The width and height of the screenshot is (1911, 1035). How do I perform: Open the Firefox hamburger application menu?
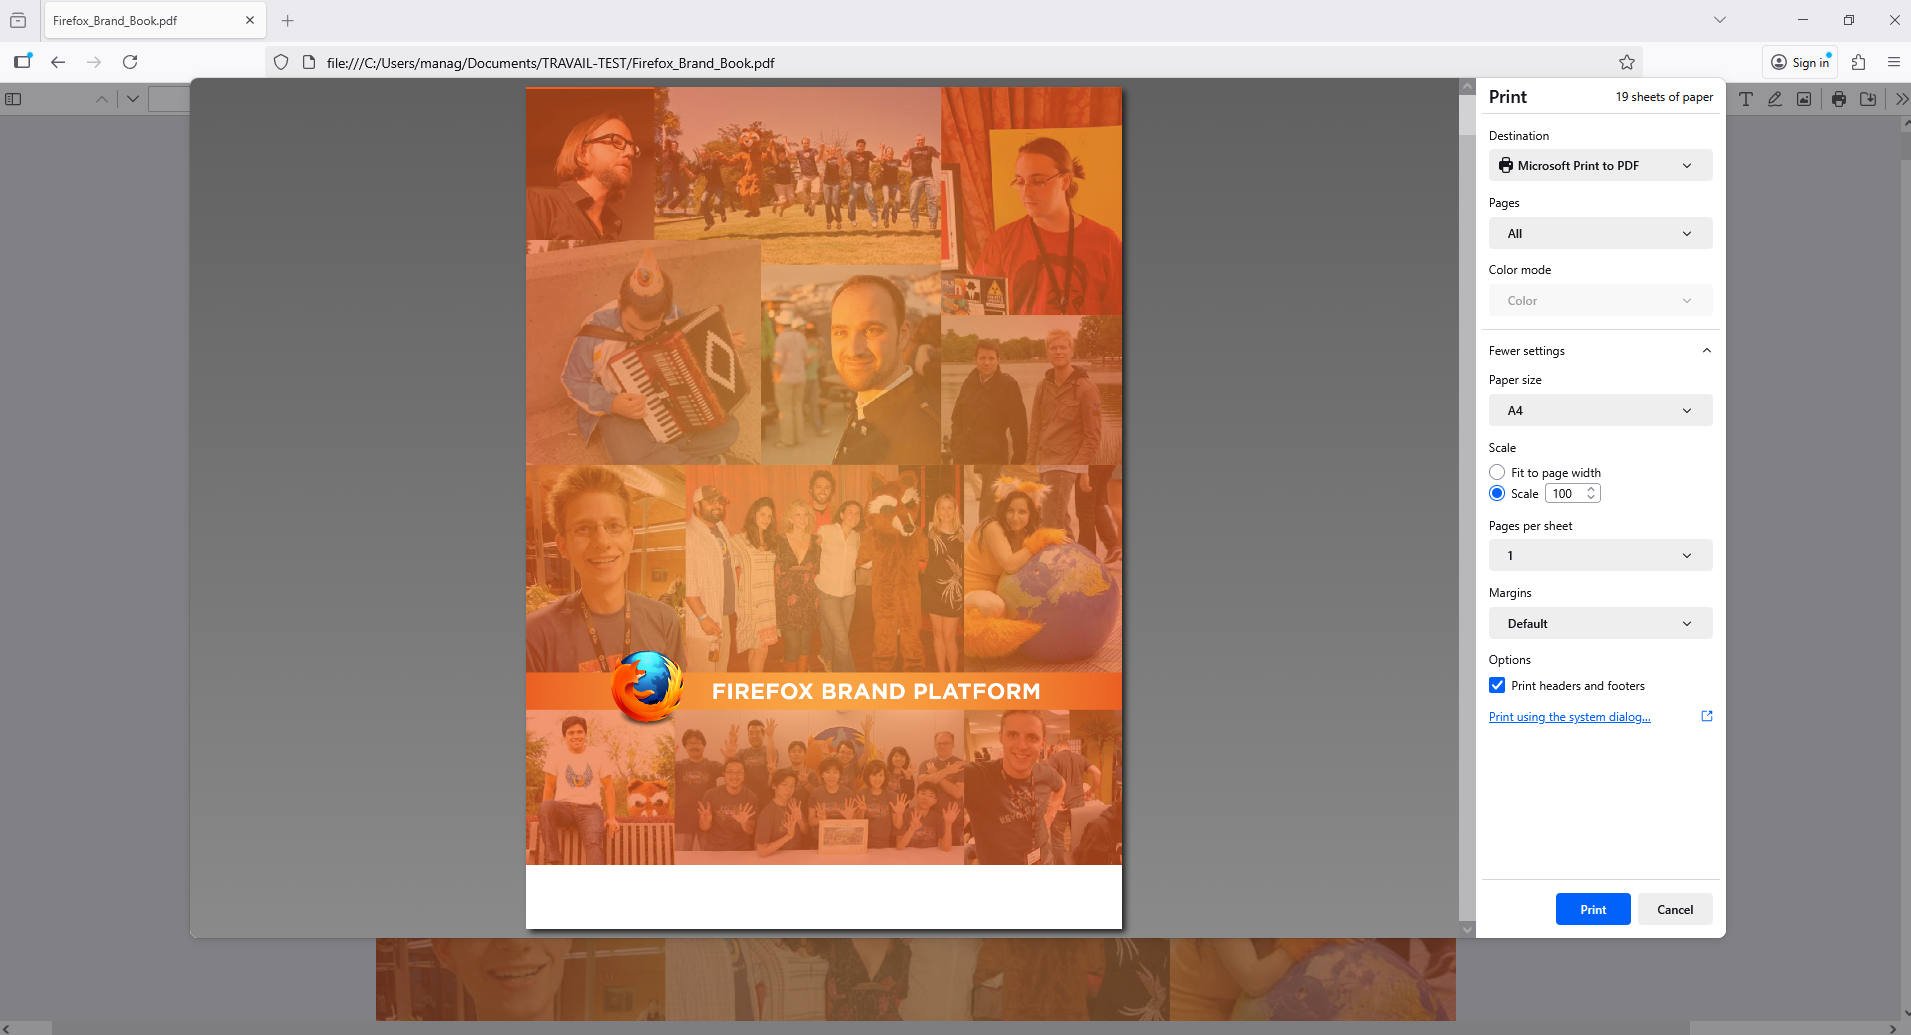1893,62
